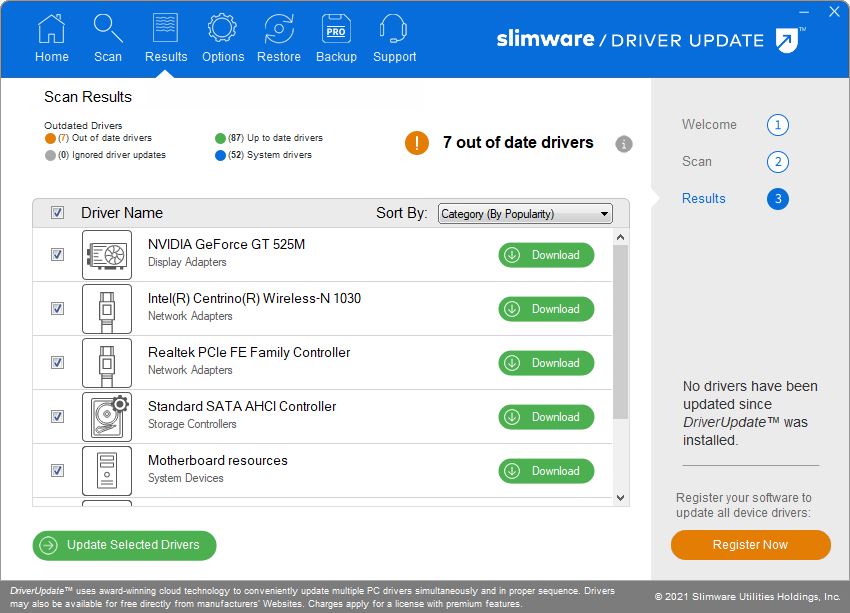Click the scroll up arrow of driver list

click(620, 237)
